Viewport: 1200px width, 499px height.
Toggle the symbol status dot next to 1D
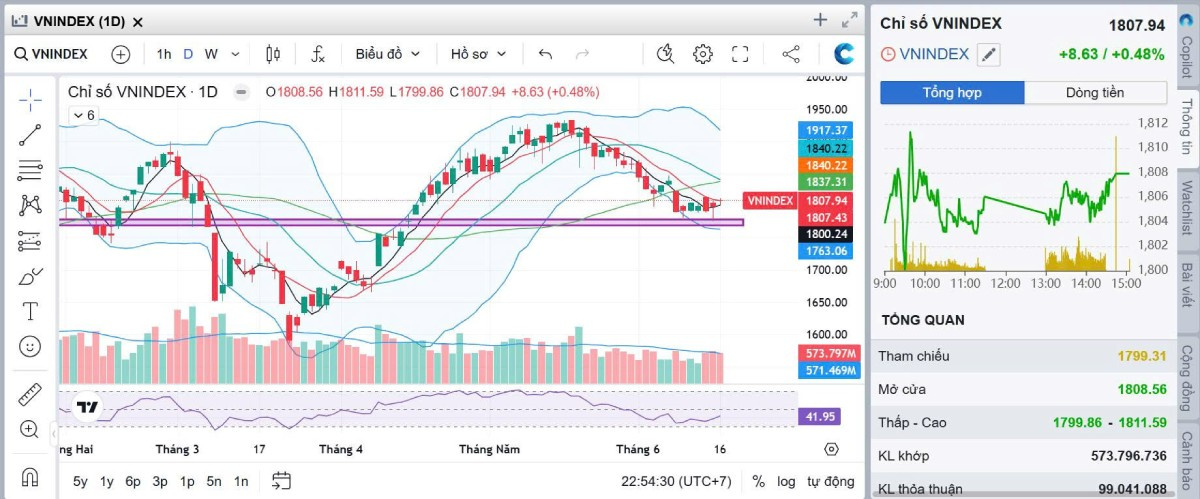click(241, 91)
